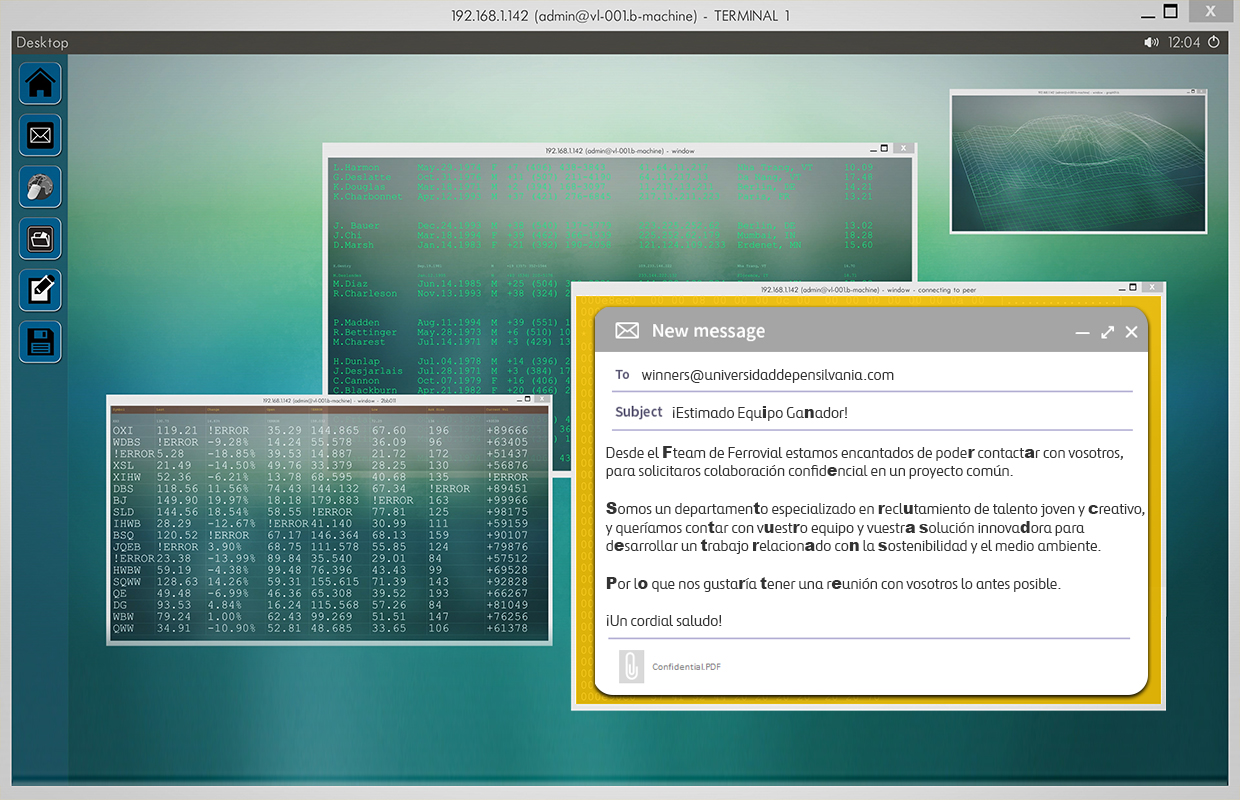Open the Mail envelope sidebar icon
Viewport: 1240px width, 800px height.
(x=40, y=135)
